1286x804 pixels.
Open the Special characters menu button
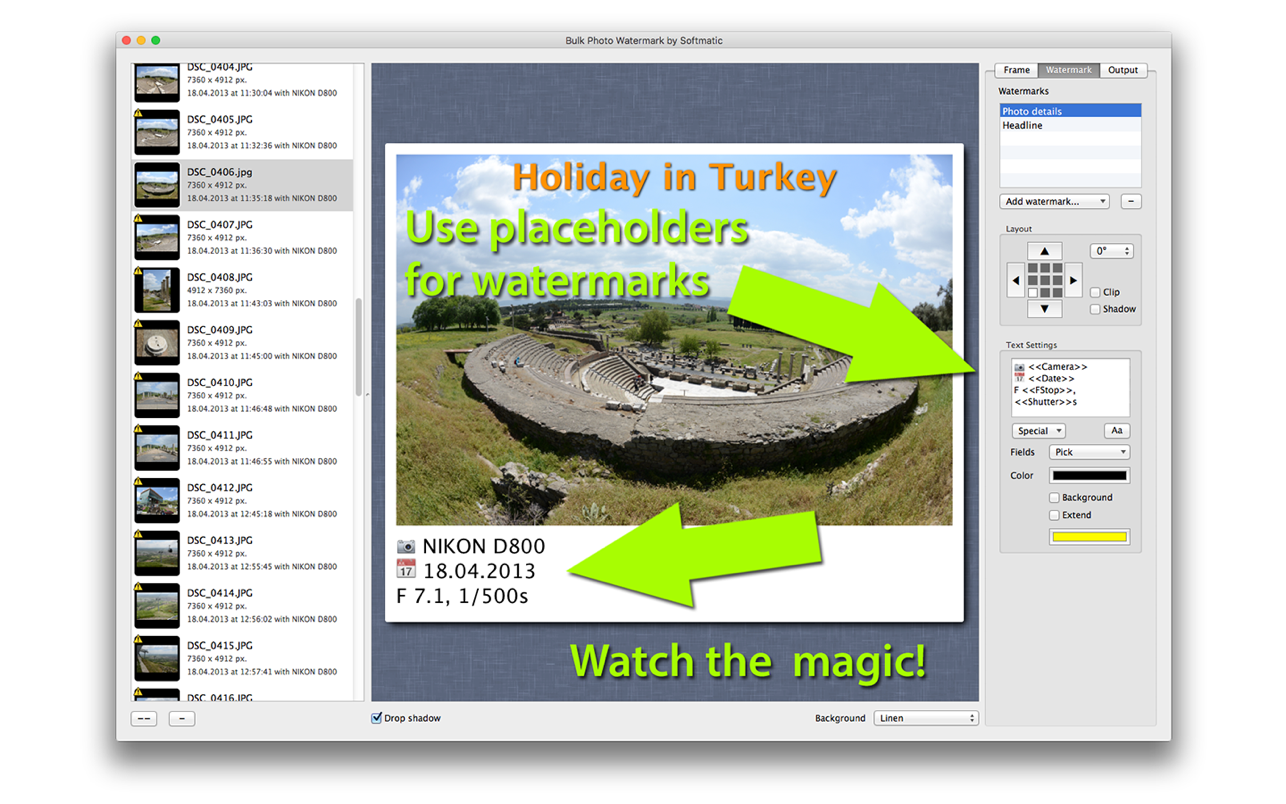tap(1038, 431)
